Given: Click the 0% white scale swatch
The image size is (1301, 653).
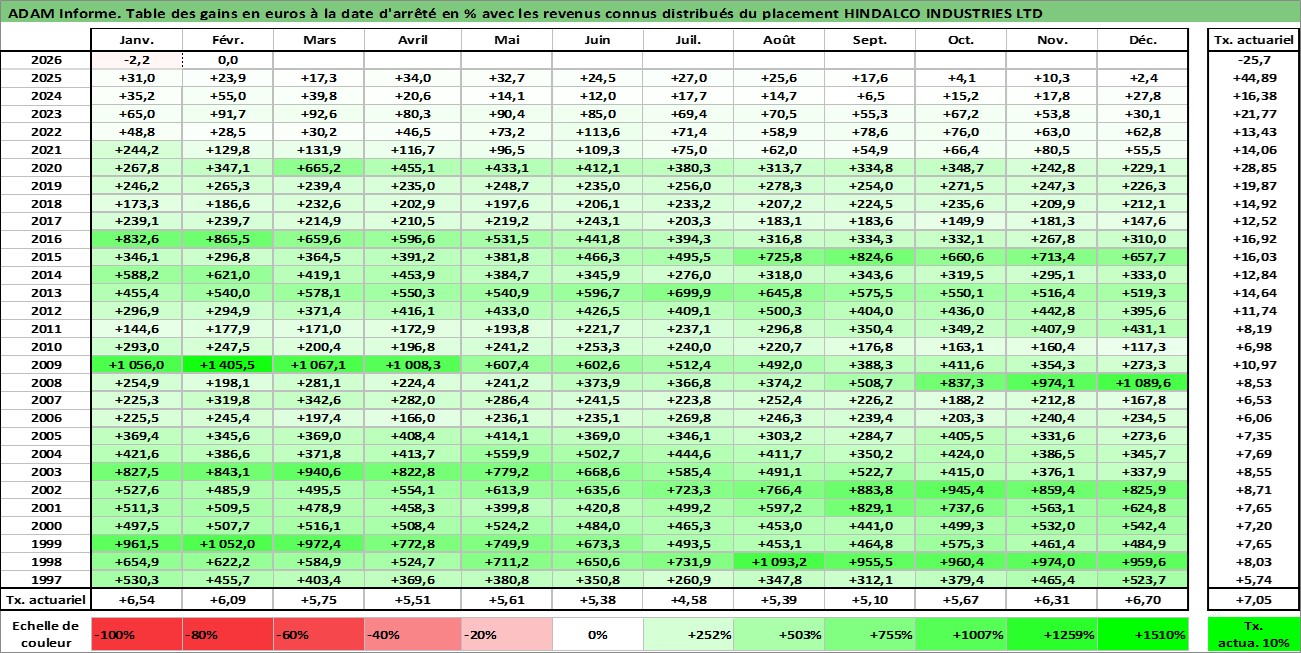Looking at the screenshot, I should 598,634.
